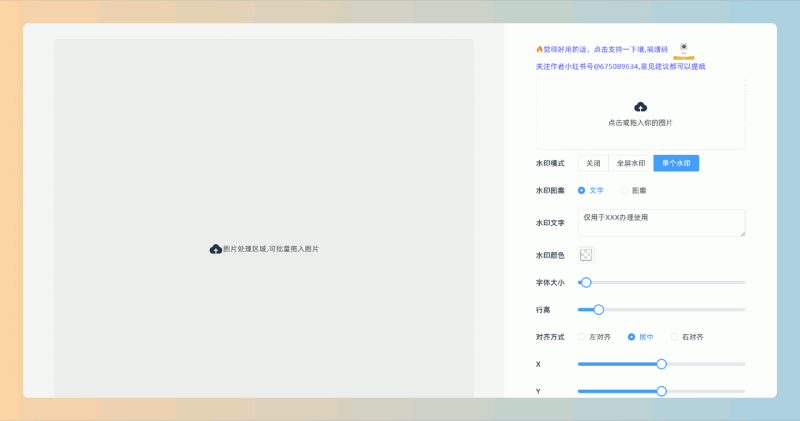This screenshot has width=800, height=421.
Task: Open the donation QR code thumbnail
Action: click(684, 50)
